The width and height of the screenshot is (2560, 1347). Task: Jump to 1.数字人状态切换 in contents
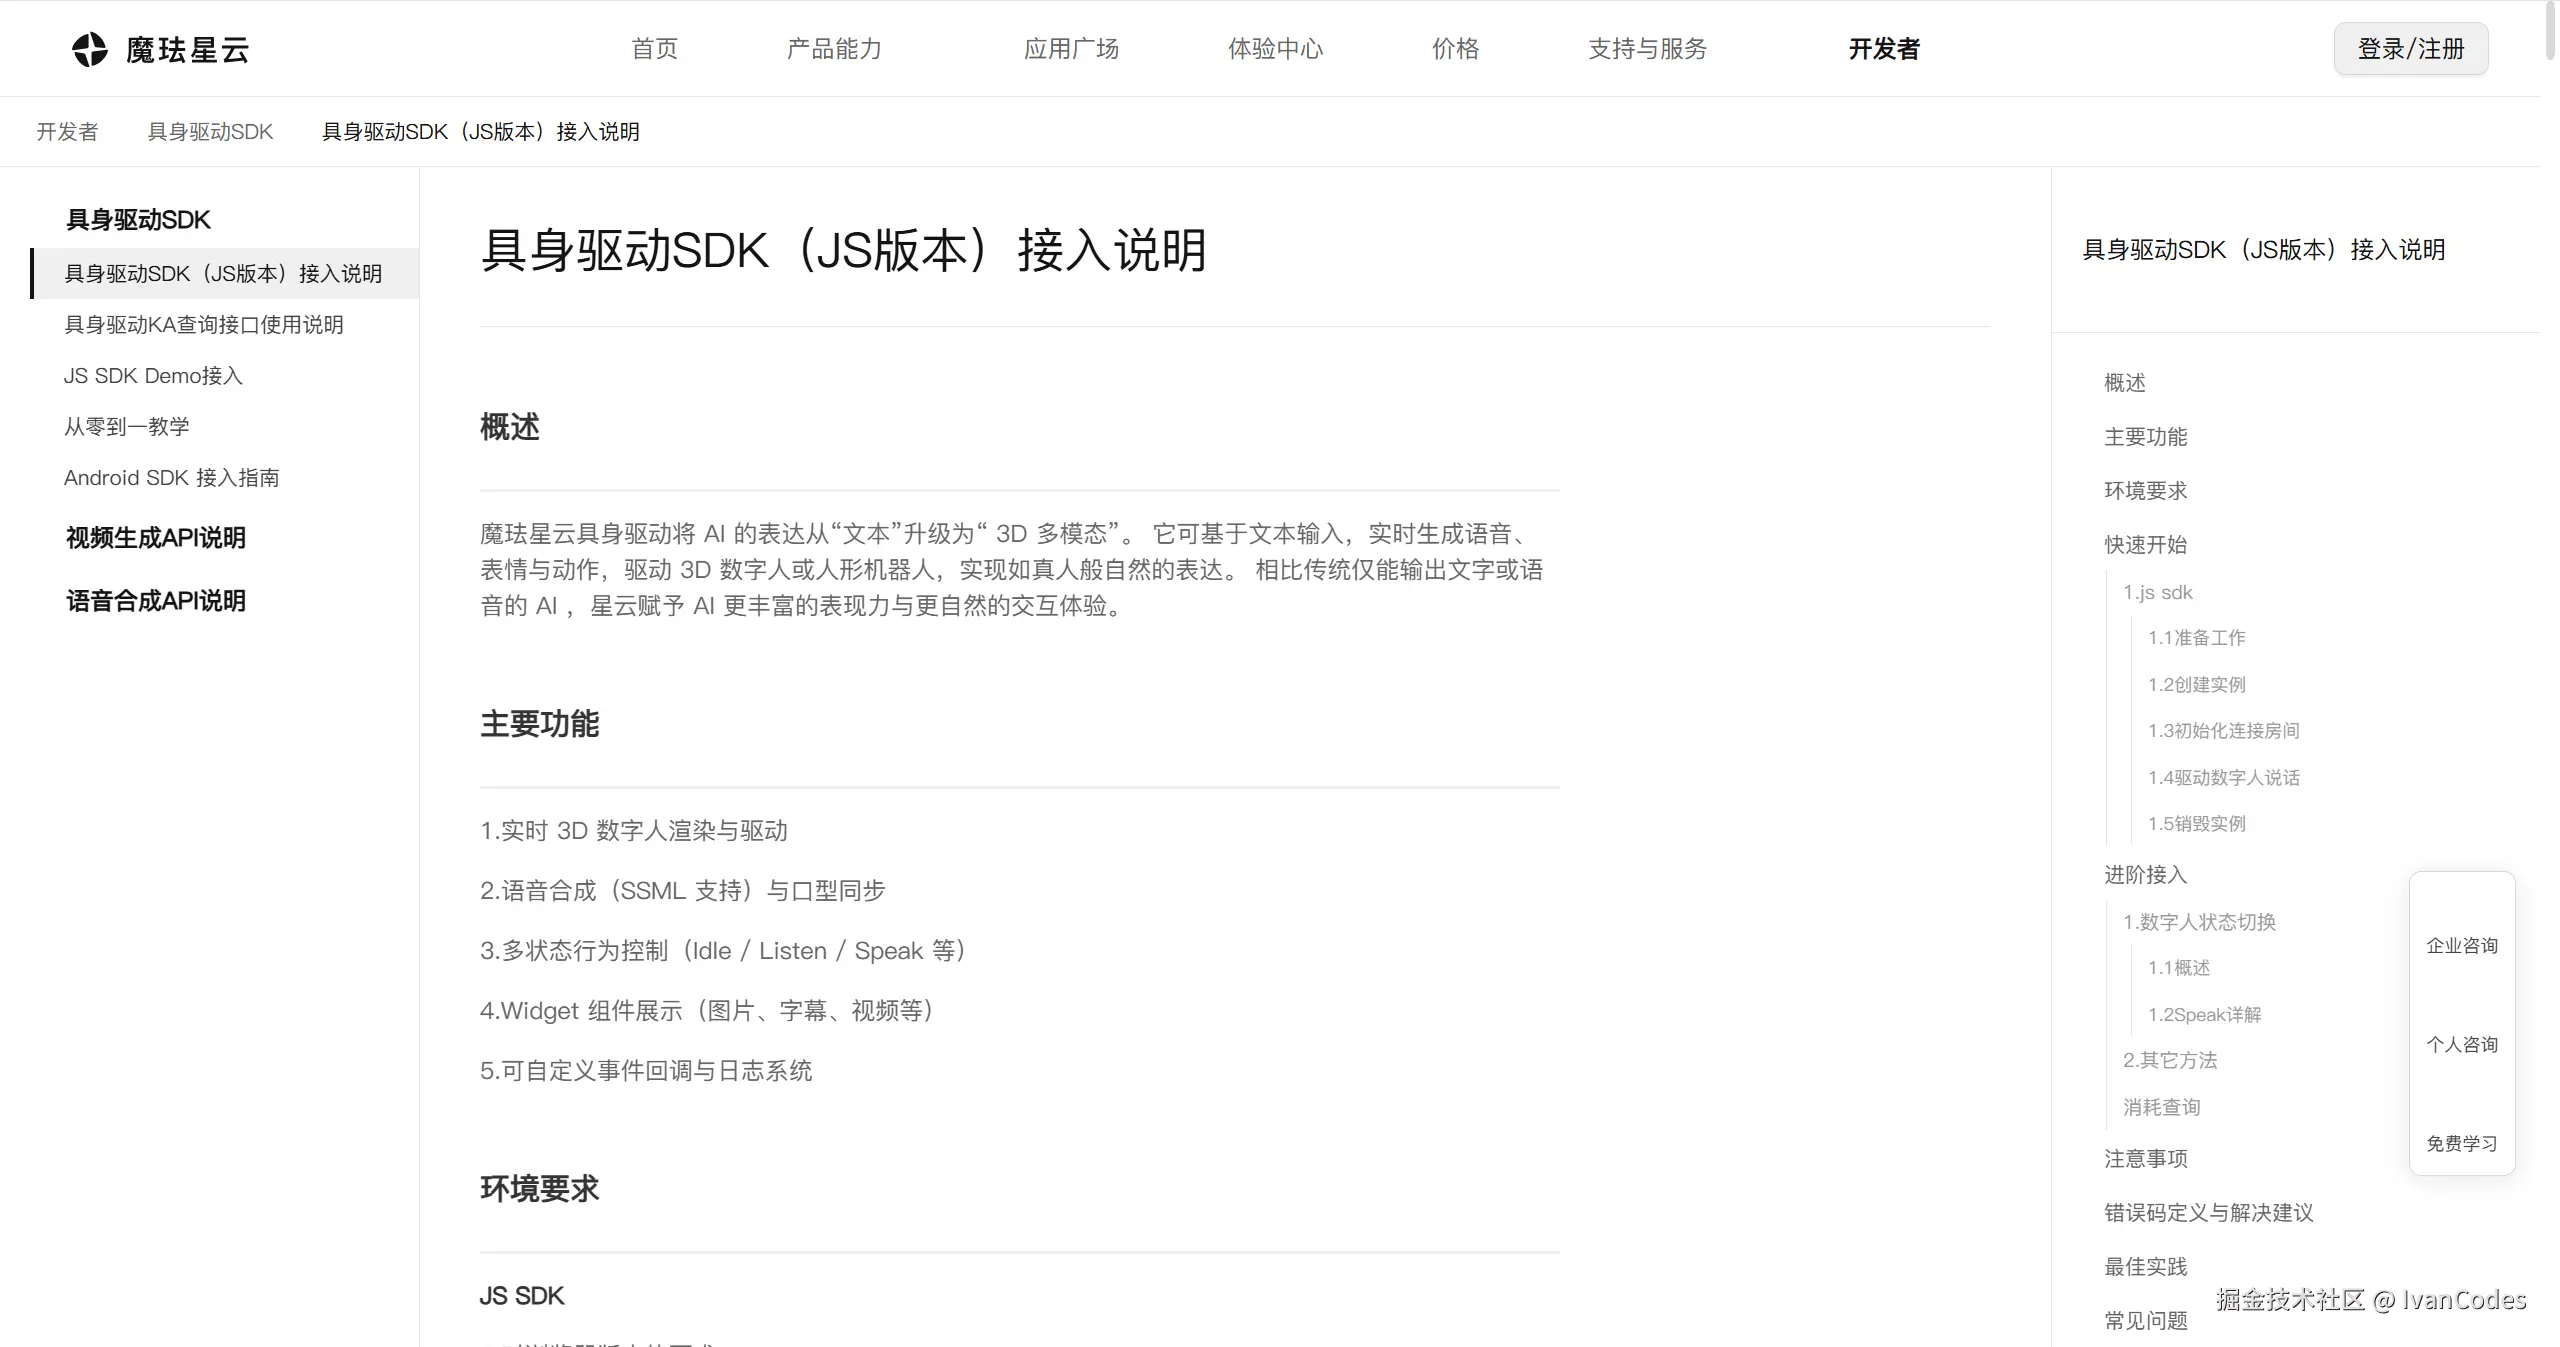tap(2200, 922)
